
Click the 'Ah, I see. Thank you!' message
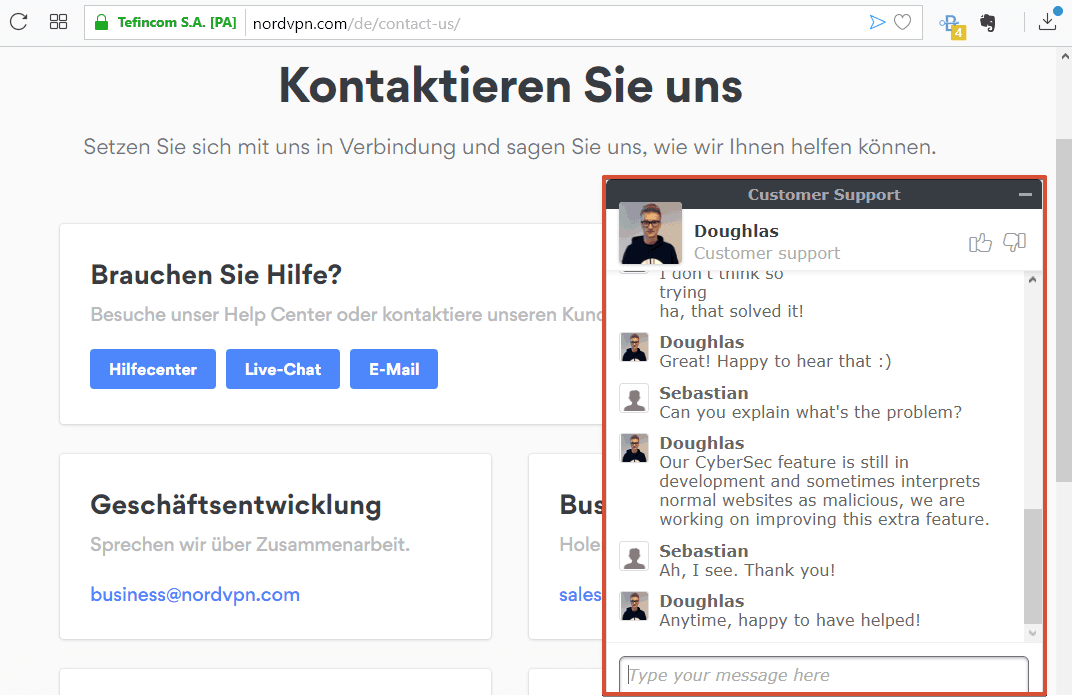747,570
